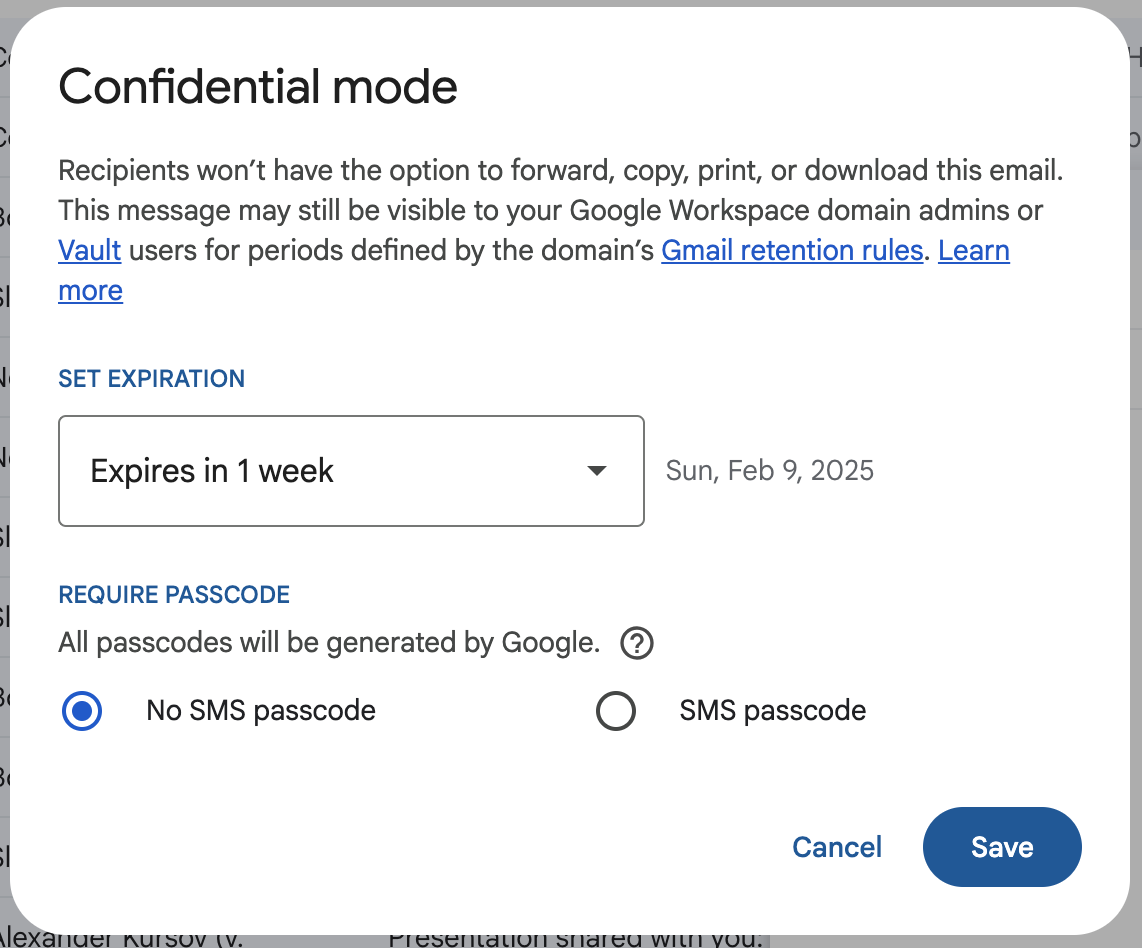Click the "REQUIRE PASSCODE" section label

tap(174, 594)
